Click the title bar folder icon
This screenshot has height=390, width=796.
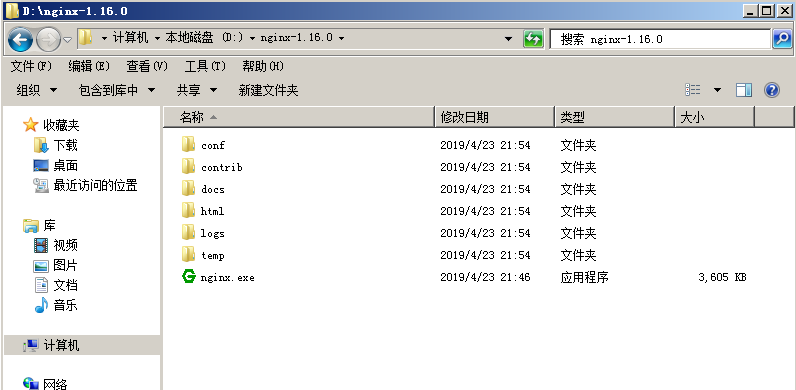12,10
